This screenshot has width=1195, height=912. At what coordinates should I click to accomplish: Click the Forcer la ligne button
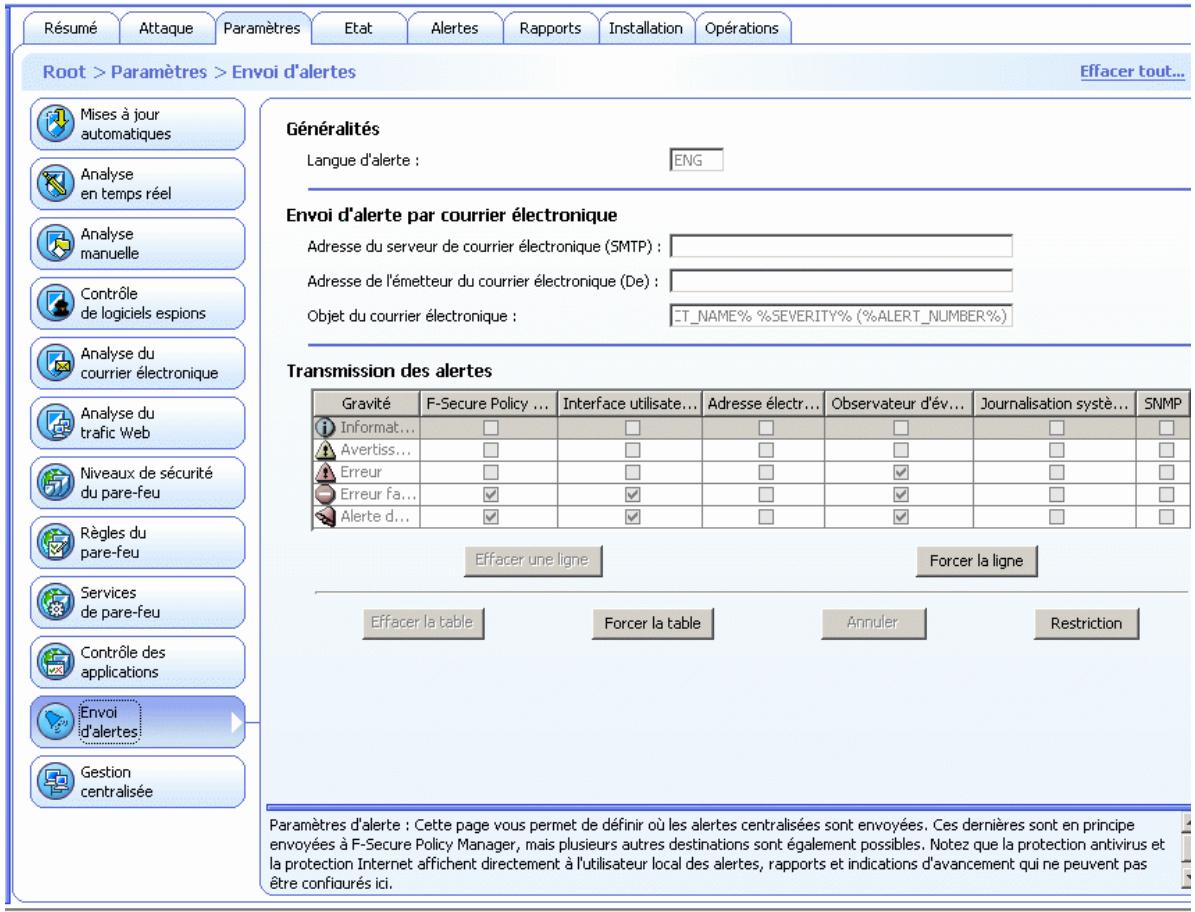point(976,561)
